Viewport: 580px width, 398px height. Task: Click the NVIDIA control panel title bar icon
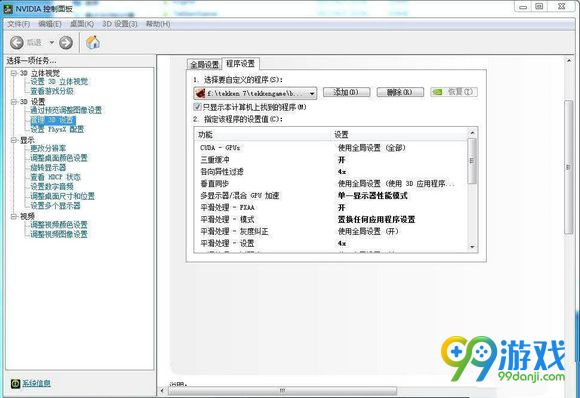[x=8, y=9]
